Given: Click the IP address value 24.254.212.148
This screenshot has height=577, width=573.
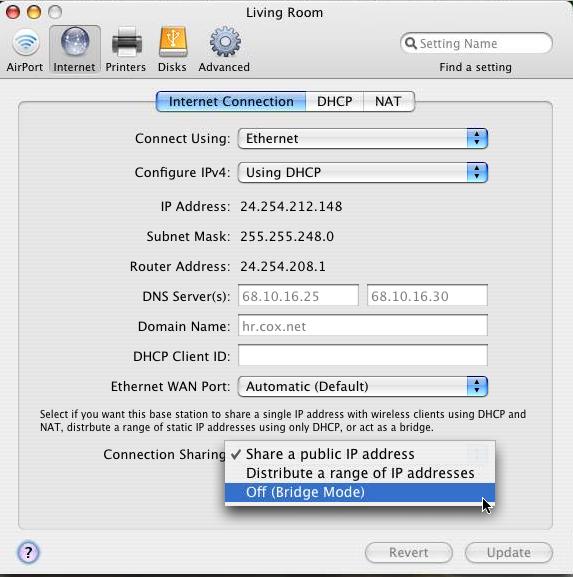Looking at the screenshot, I should click(291, 206).
